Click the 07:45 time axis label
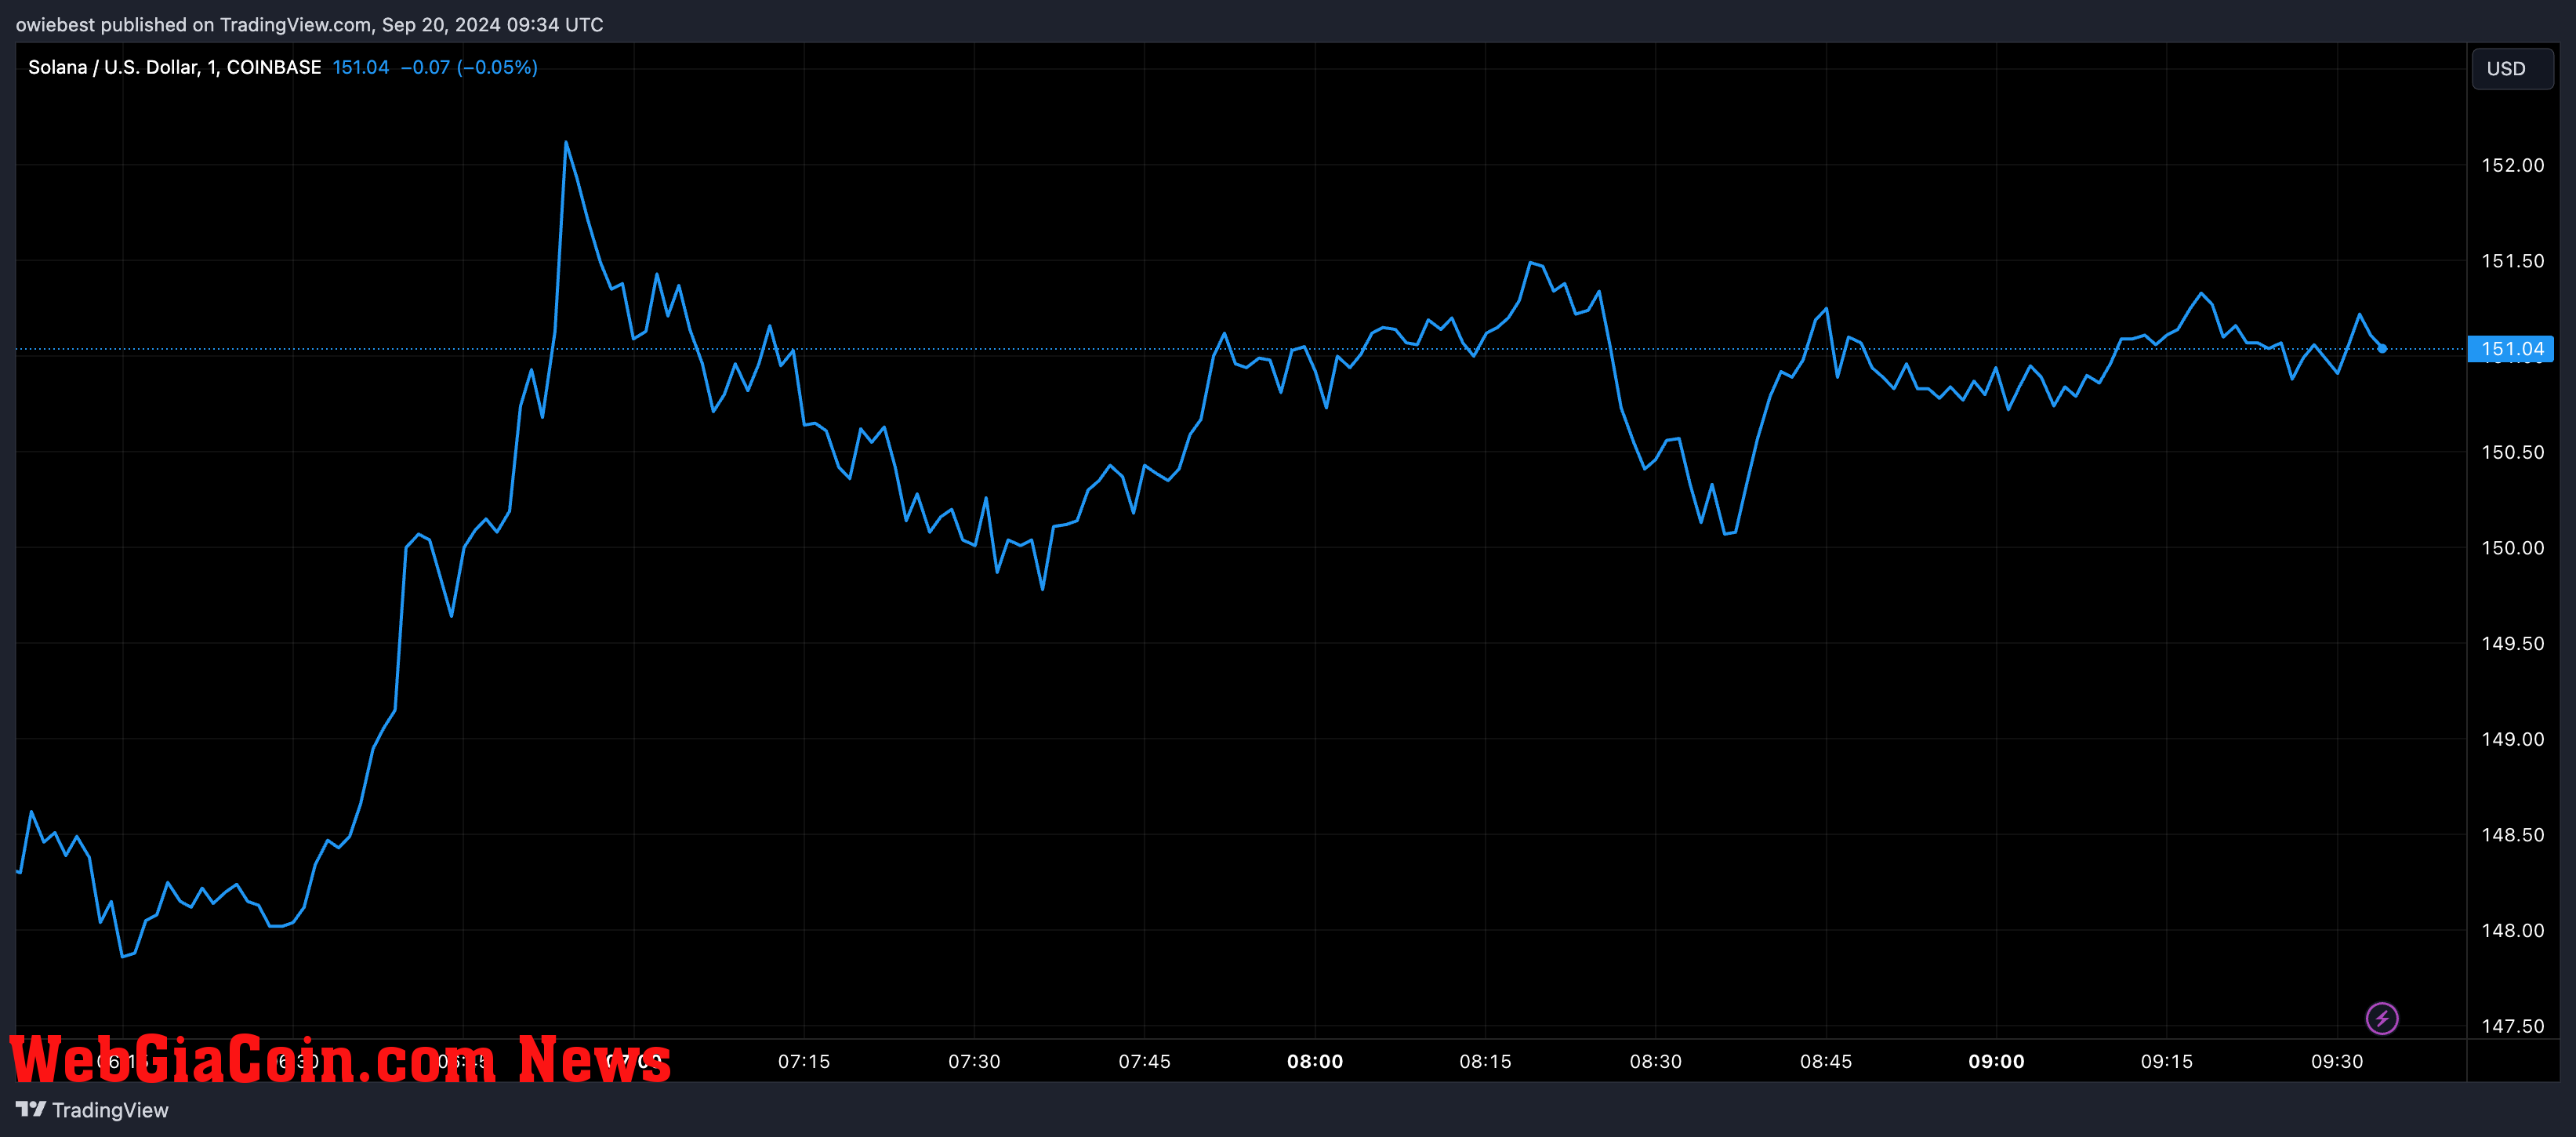Screen dimensions: 2576x1137 click(1144, 1061)
